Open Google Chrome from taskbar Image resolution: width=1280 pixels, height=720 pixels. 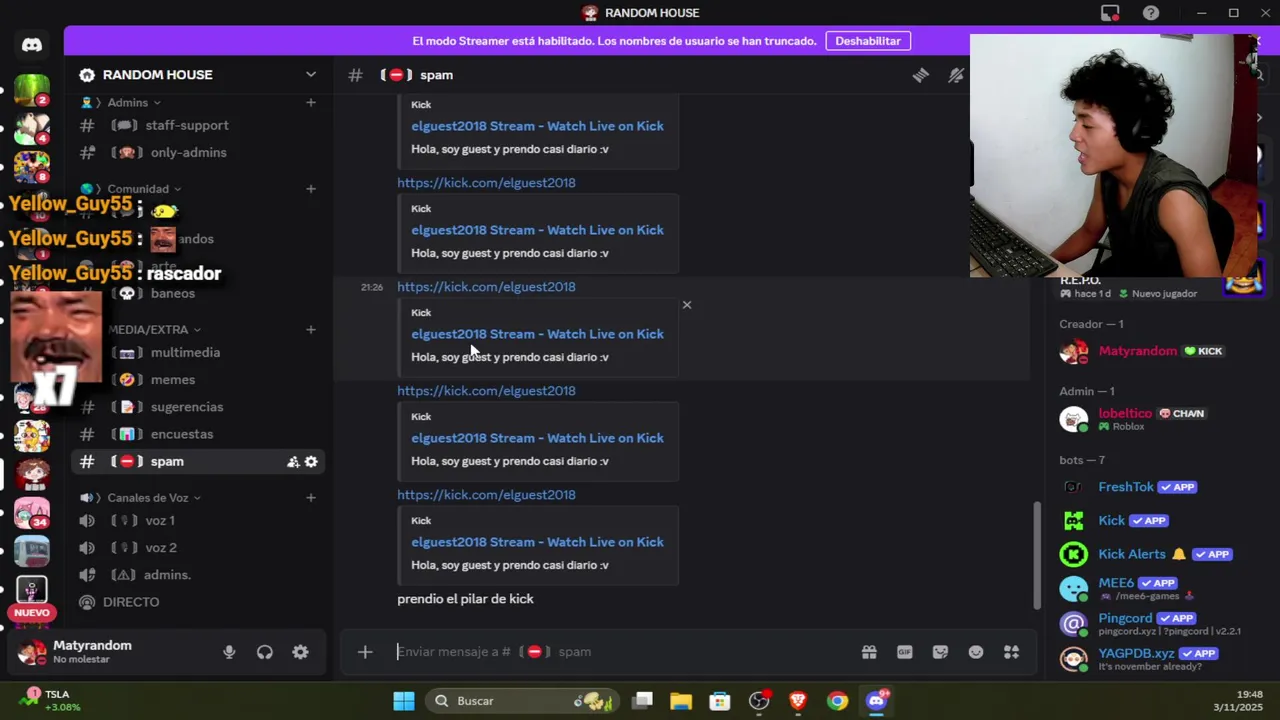tap(837, 701)
